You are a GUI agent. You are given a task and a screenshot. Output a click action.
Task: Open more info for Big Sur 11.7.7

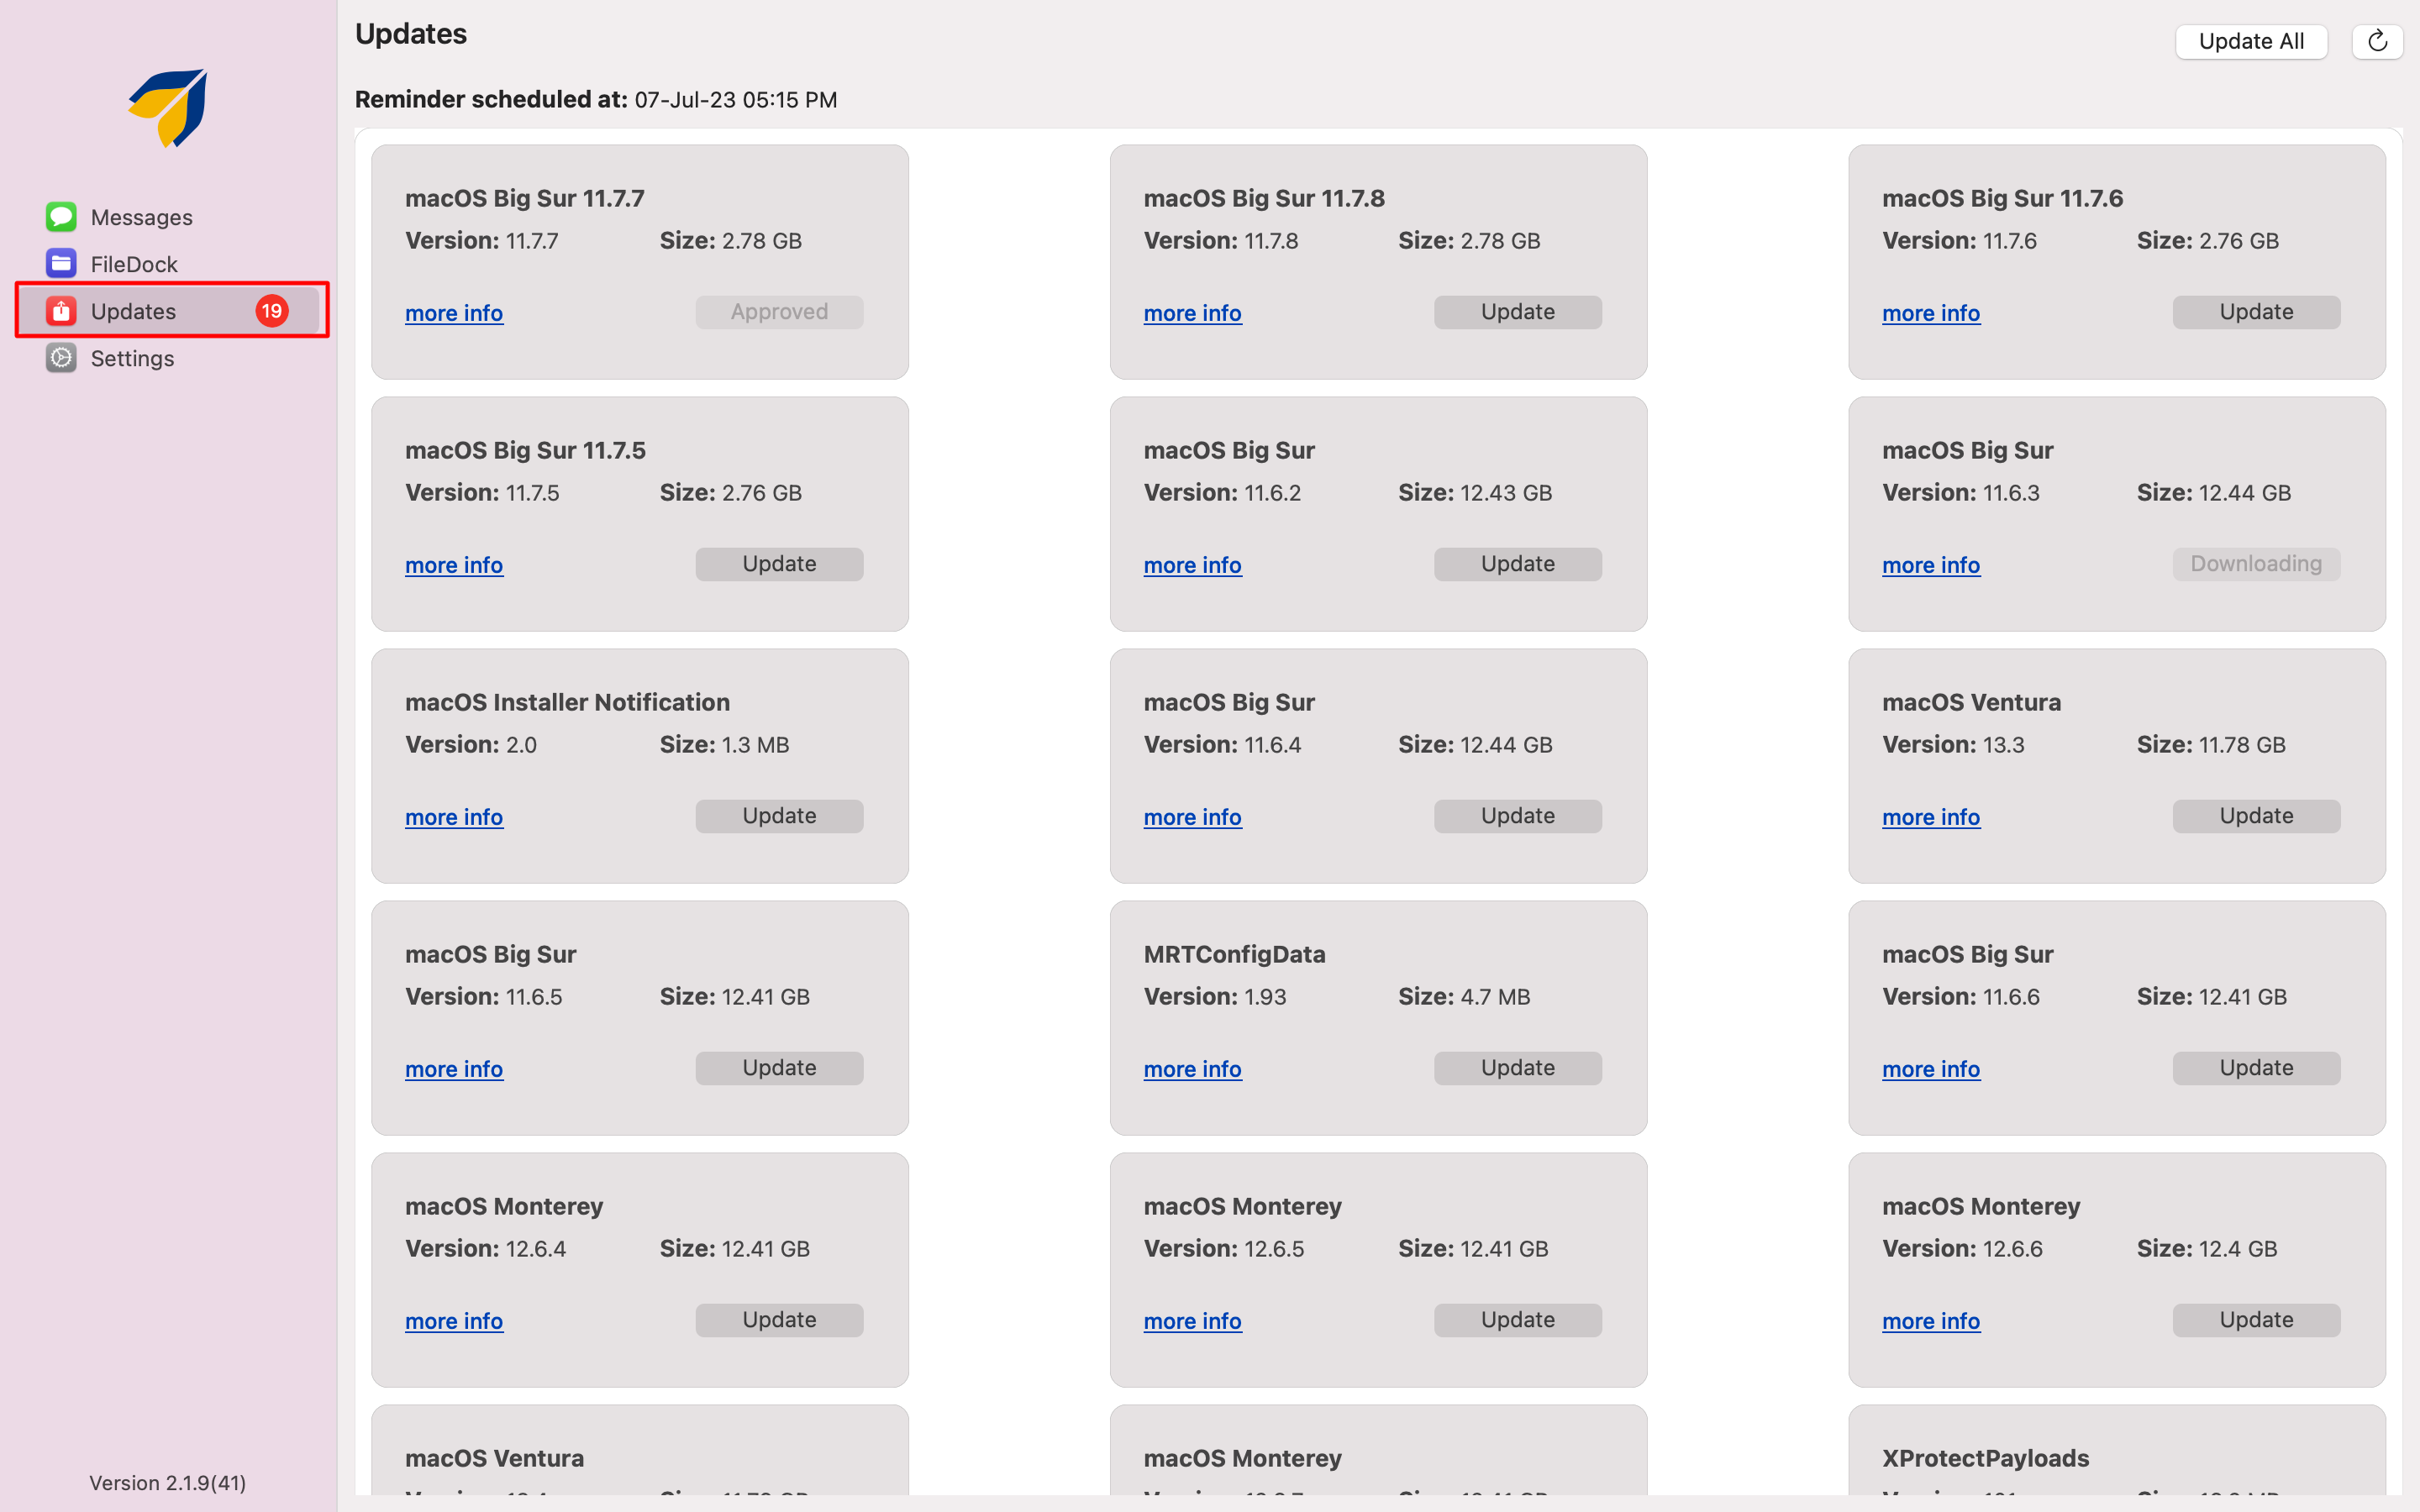point(454,313)
